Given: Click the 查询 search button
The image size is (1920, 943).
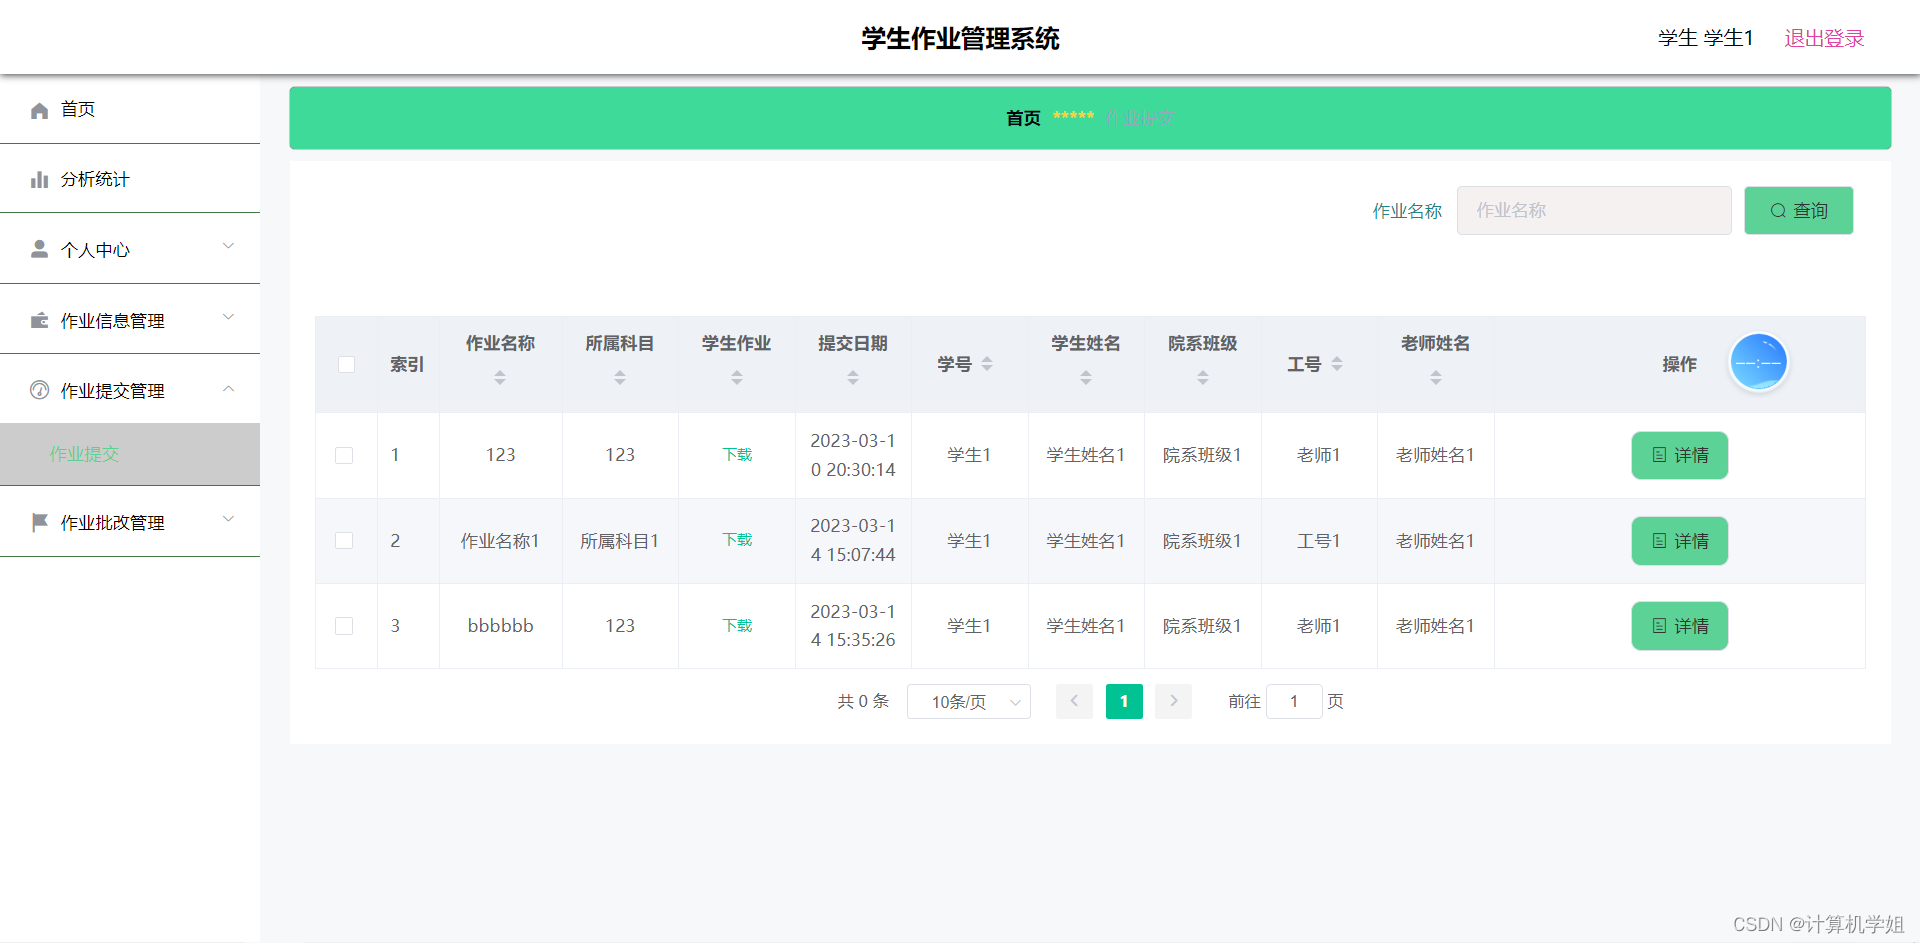Looking at the screenshot, I should pyautogui.click(x=1798, y=211).
